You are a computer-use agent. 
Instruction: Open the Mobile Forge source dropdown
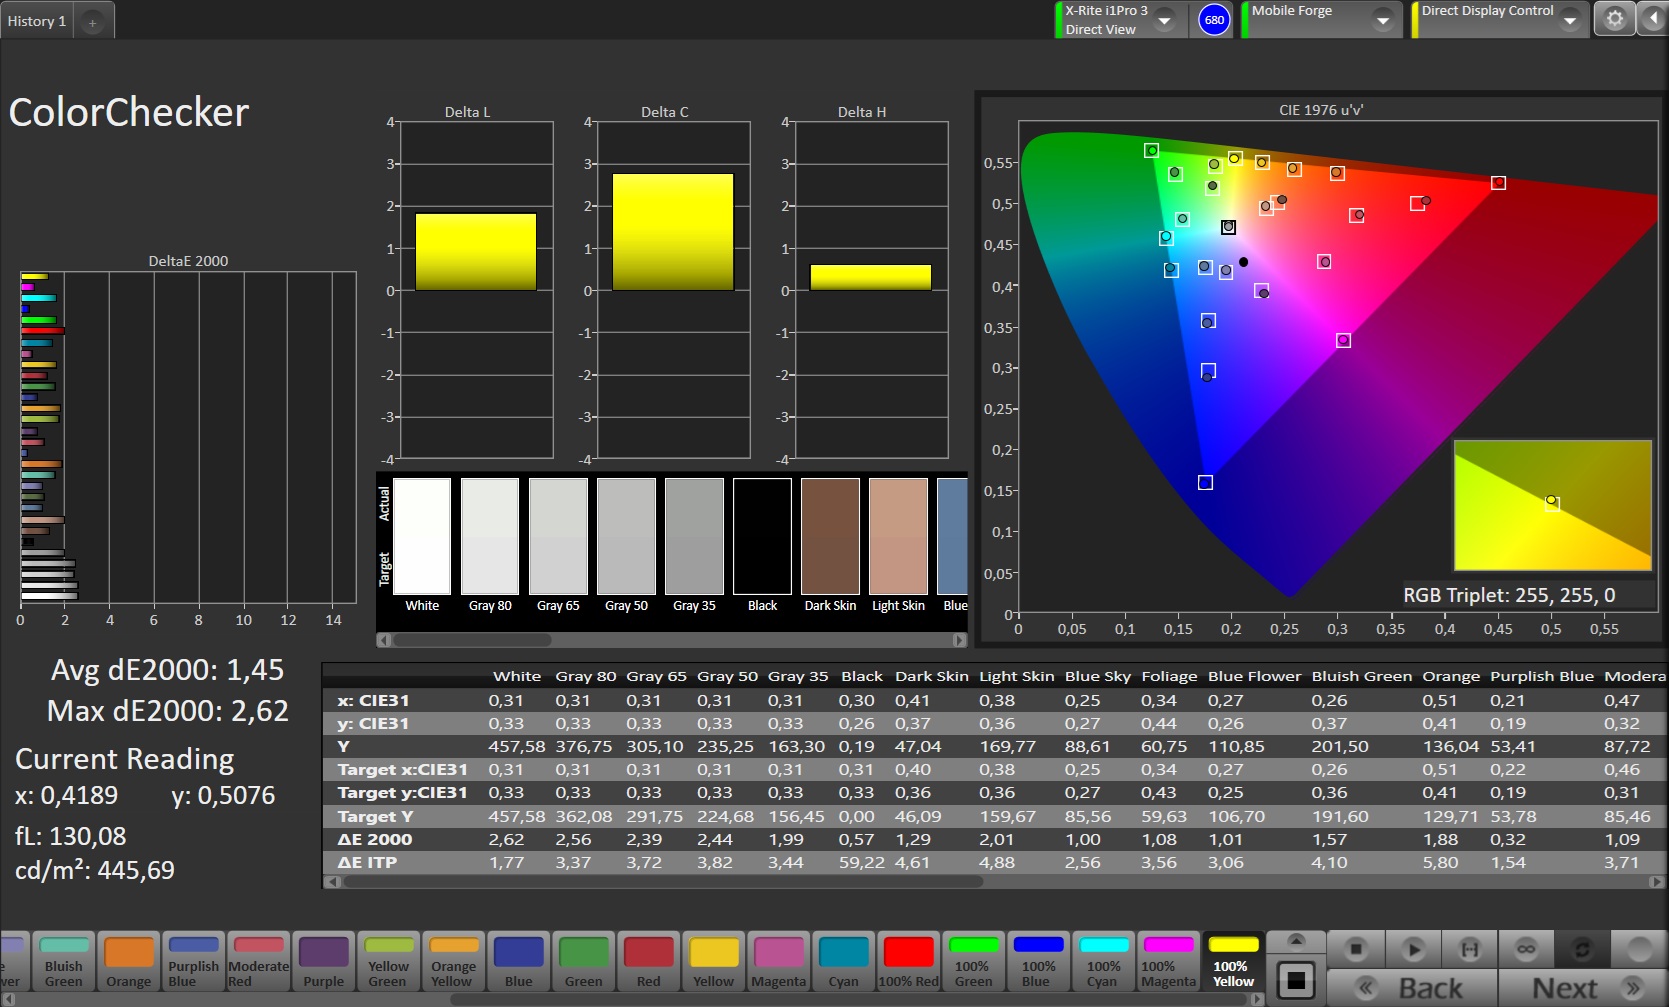click(x=1383, y=20)
